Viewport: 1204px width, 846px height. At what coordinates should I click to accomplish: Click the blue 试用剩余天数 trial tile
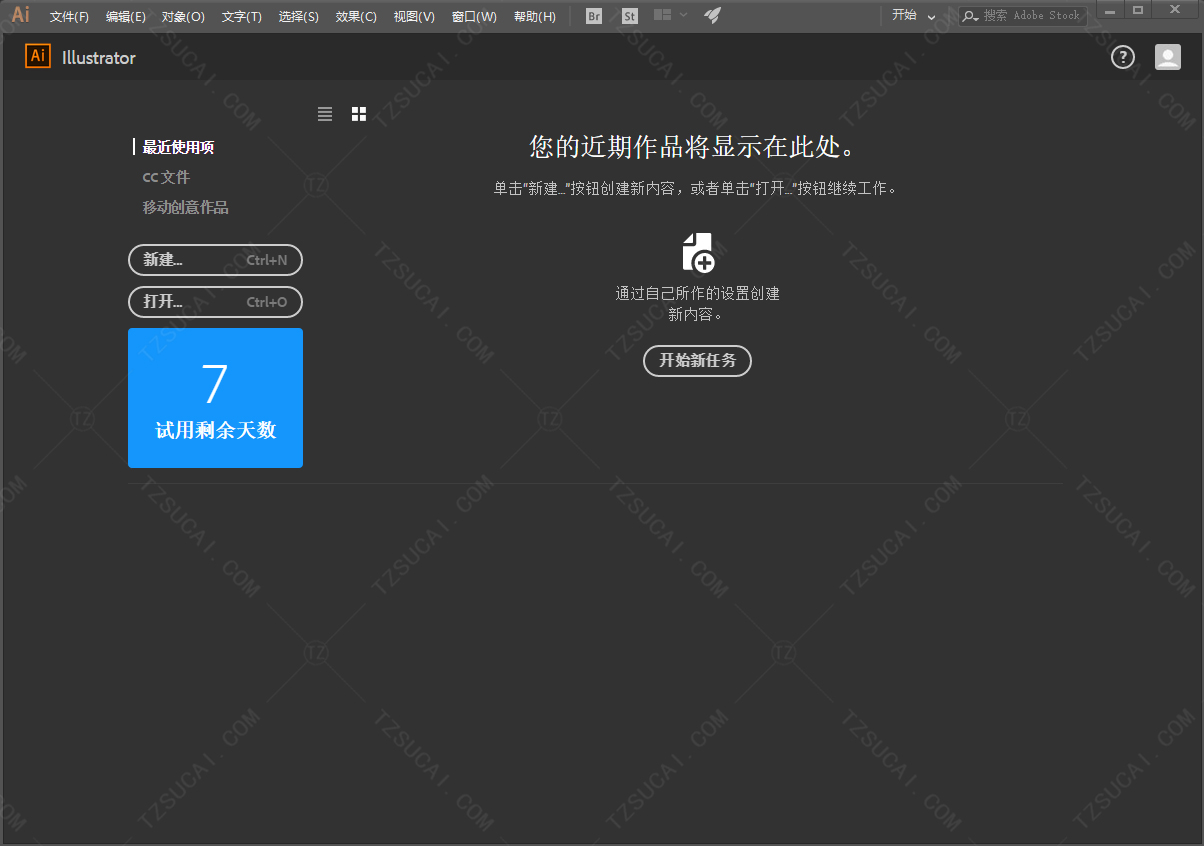(215, 398)
